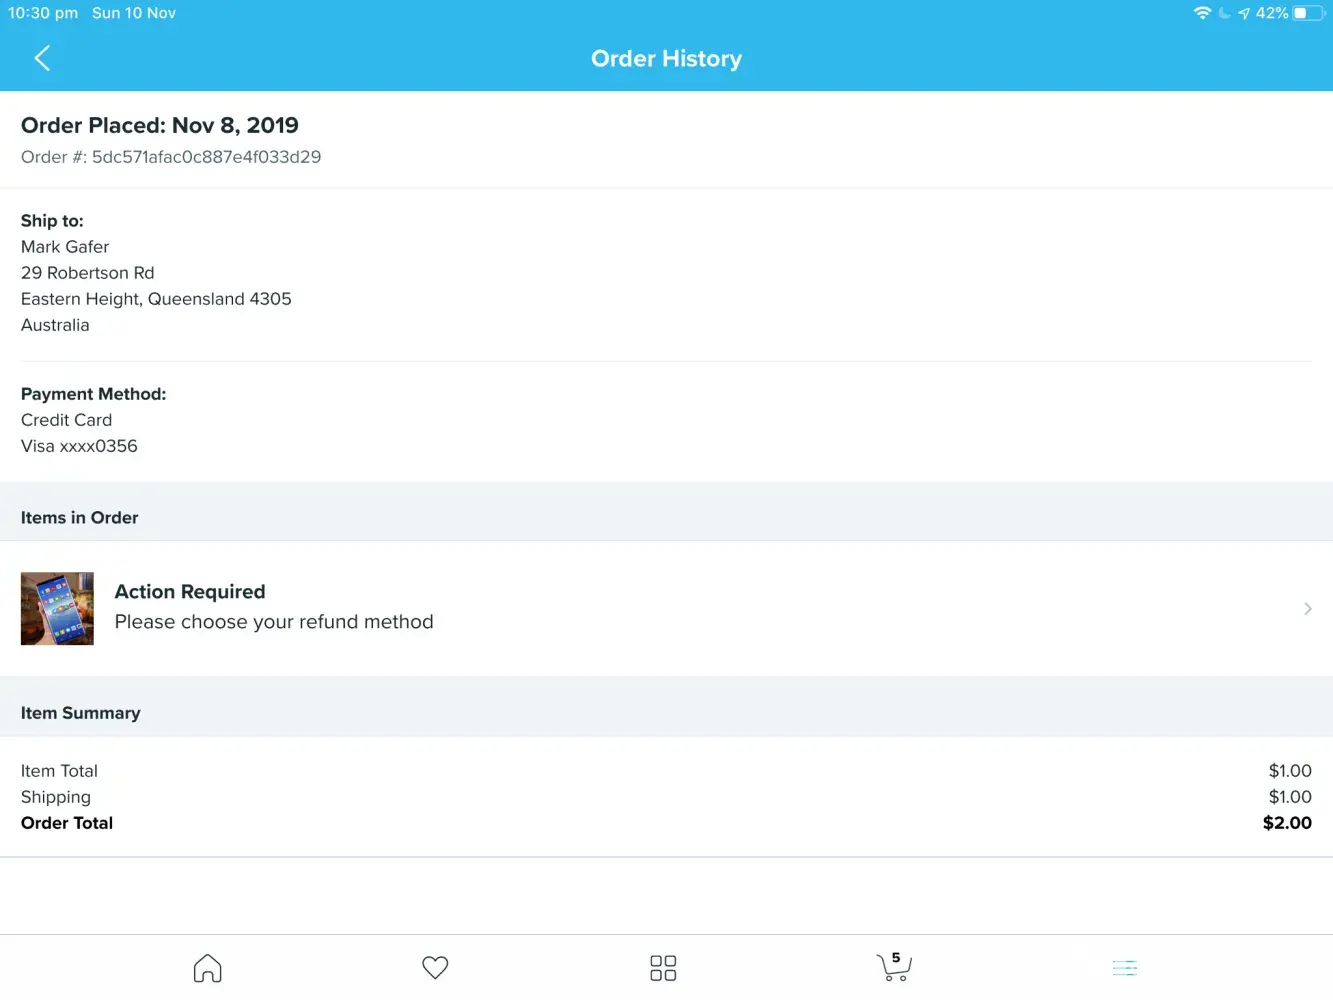This screenshot has width=1333, height=1000.
Task: Tap the Visa xxxx0356 payment method
Action: (x=79, y=446)
